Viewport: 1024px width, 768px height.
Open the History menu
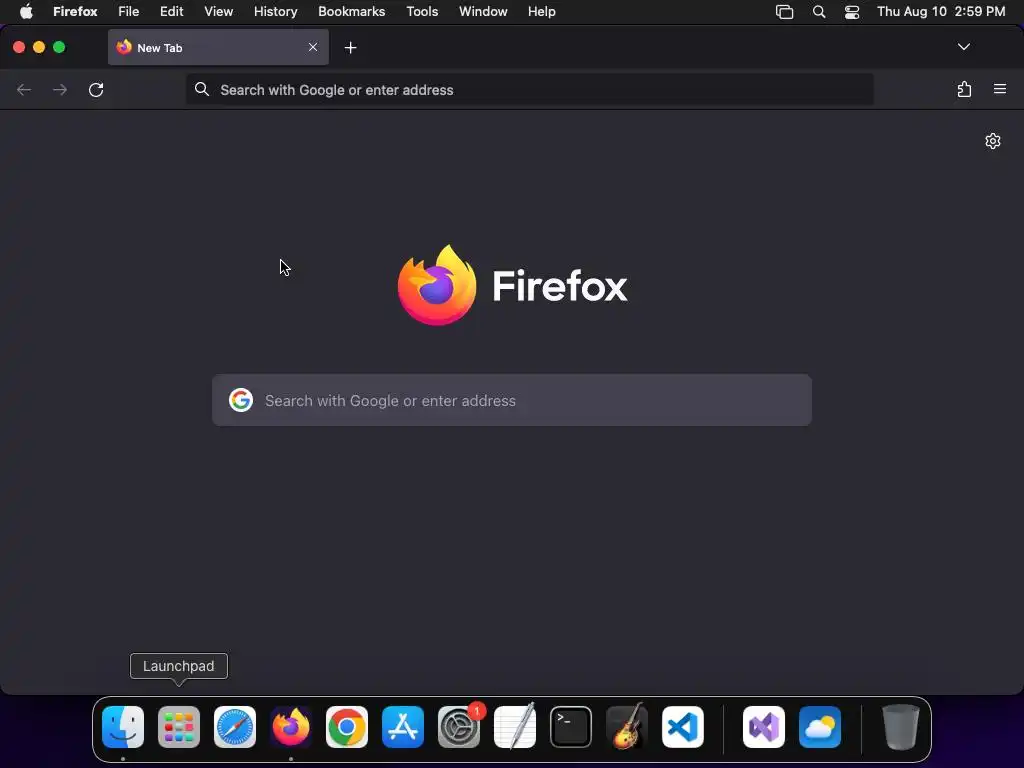pyautogui.click(x=276, y=12)
